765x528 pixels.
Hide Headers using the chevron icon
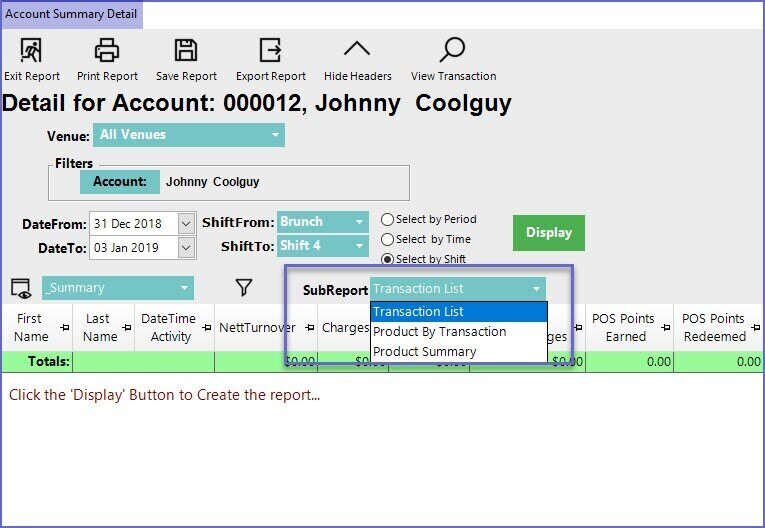point(357,50)
